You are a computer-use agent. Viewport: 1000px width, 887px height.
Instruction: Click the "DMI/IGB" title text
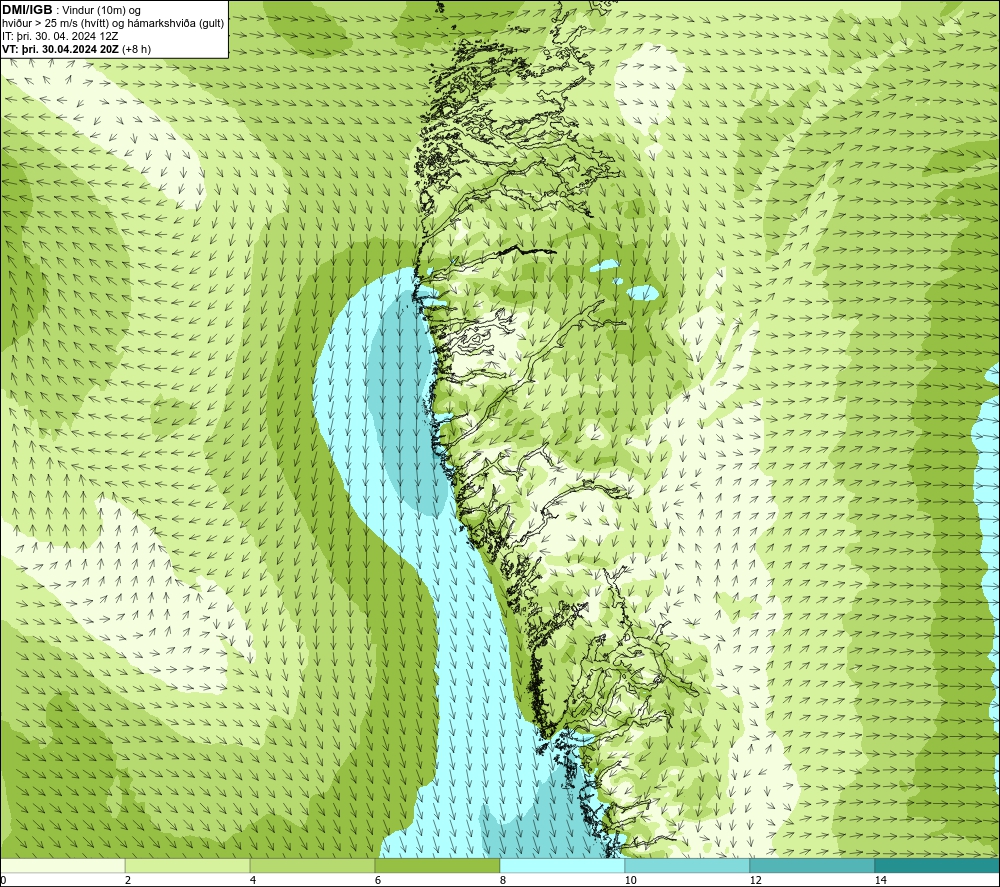[x=27, y=10]
